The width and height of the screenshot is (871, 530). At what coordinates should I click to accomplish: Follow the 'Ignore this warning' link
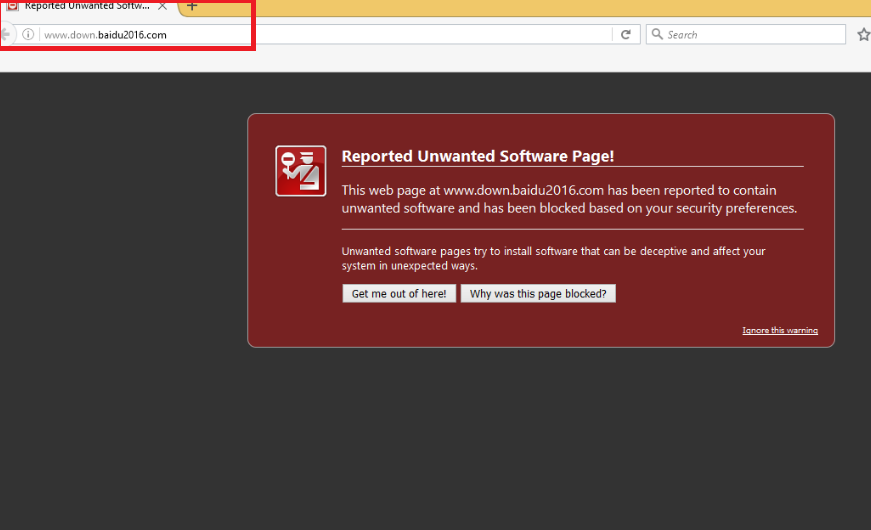(779, 331)
